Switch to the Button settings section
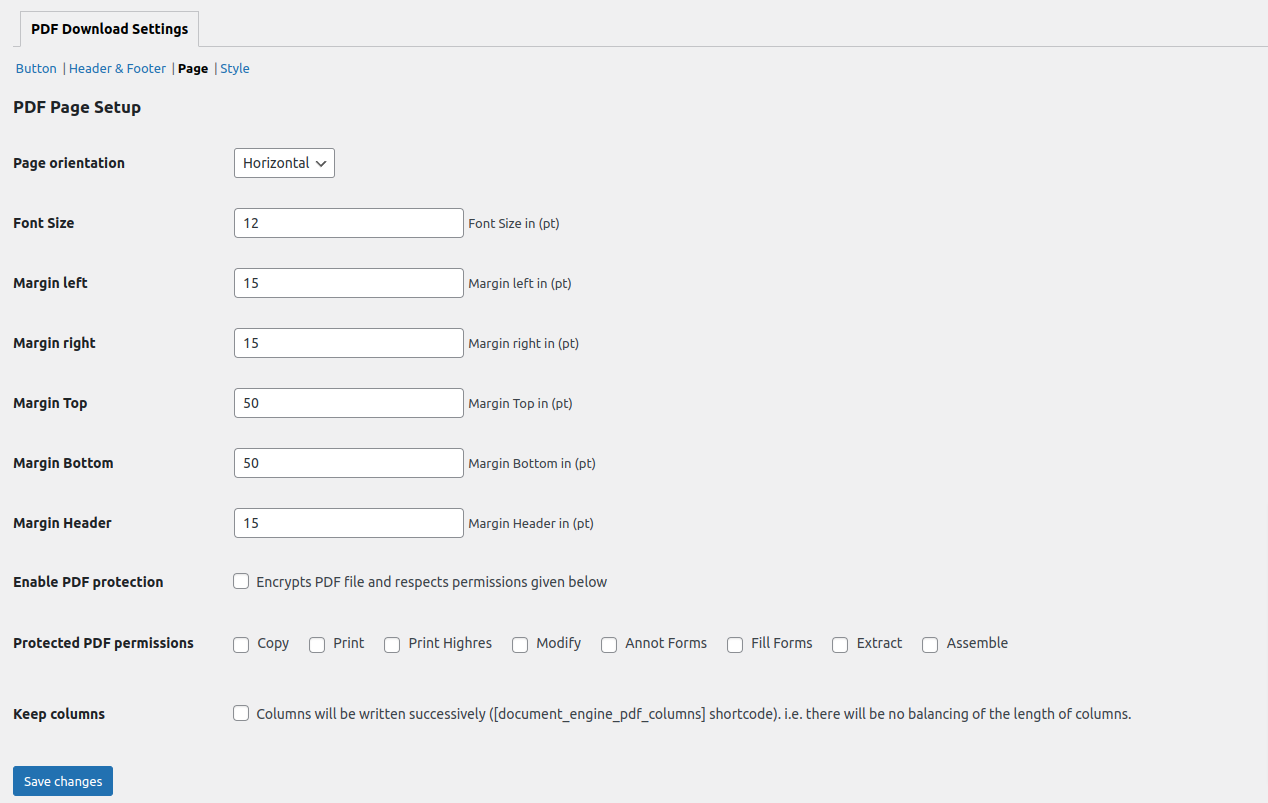Viewport: 1268px width, 803px height. coord(36,68)
